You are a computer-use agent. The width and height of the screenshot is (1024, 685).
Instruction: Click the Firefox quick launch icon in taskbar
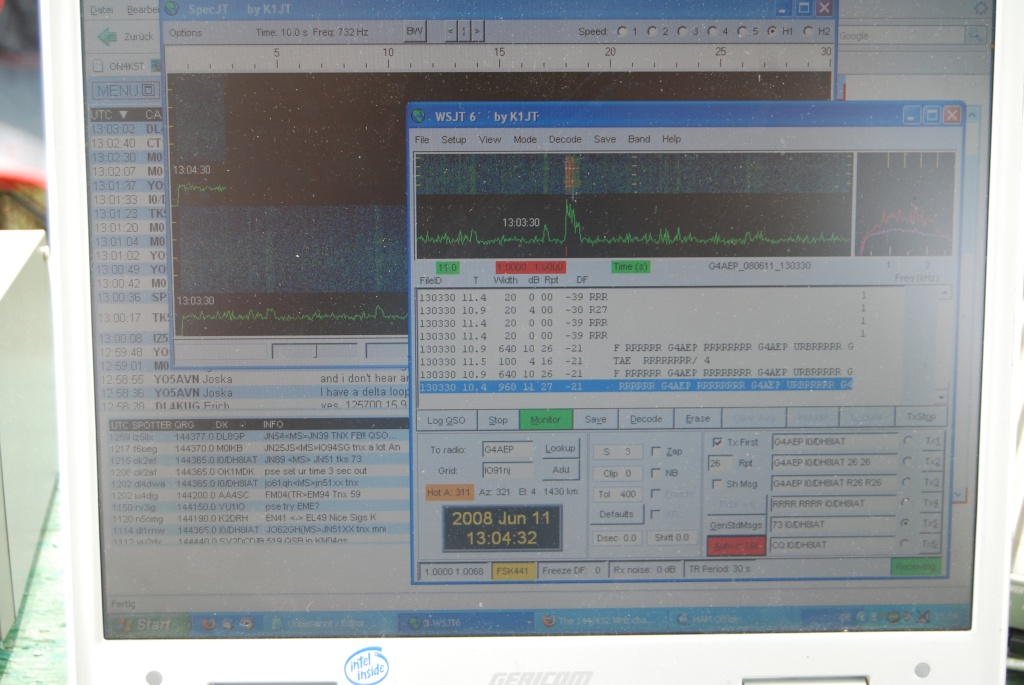(x=208, y=624)
